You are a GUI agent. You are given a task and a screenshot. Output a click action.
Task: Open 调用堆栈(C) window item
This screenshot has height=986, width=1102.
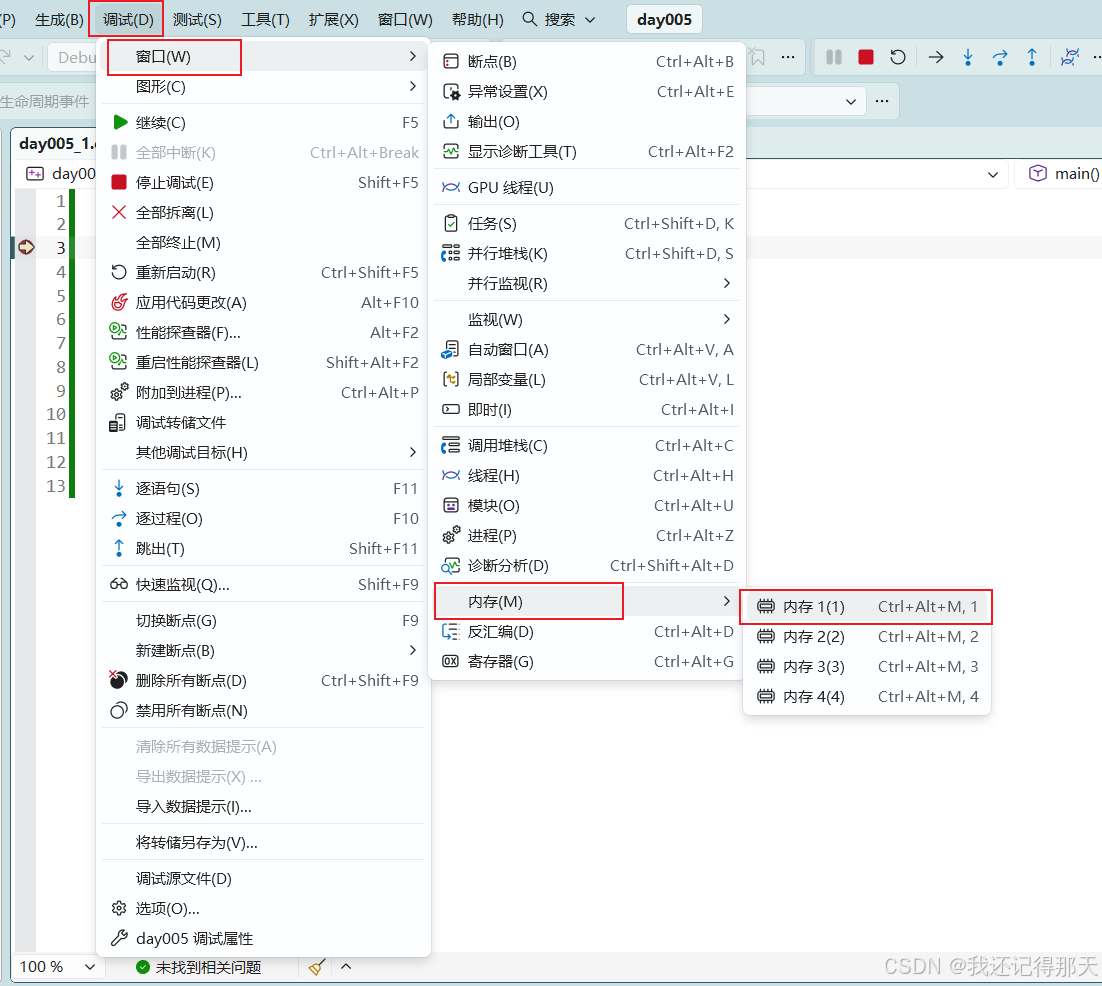pyautogui.click(x=587, y=446)
